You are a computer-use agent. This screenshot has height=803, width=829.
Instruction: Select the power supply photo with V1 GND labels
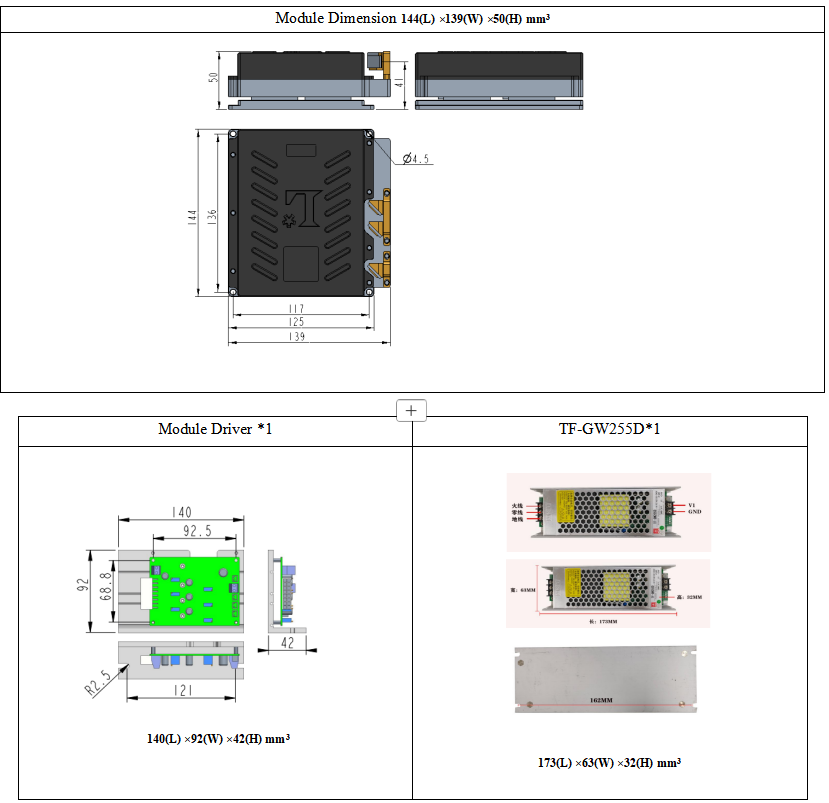609,512
